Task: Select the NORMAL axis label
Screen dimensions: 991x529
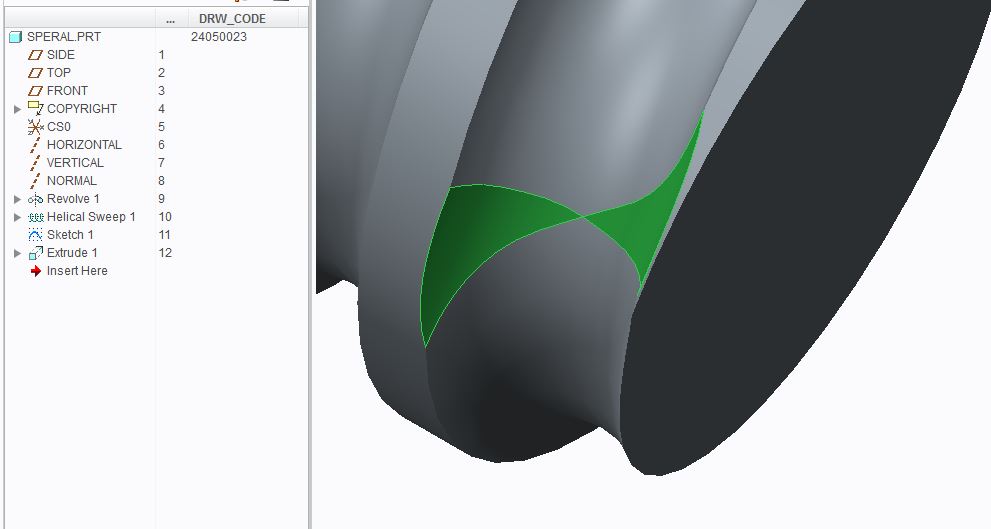Action: pyautogui.click(x=71, y=181)
